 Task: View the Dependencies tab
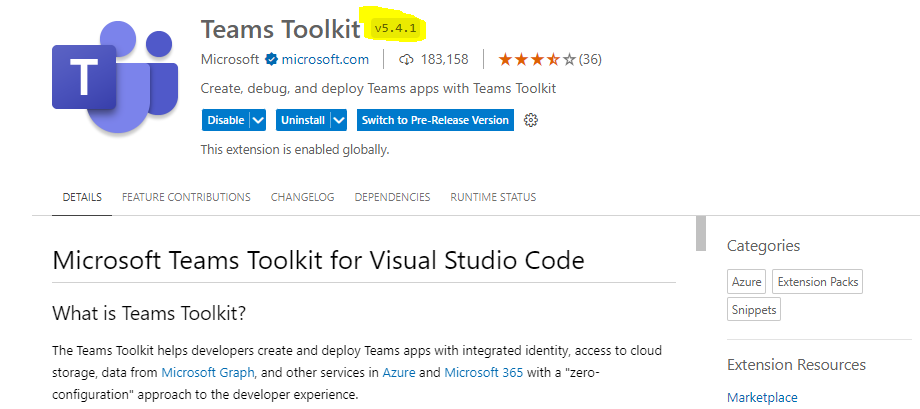click(x=392, y=197)
